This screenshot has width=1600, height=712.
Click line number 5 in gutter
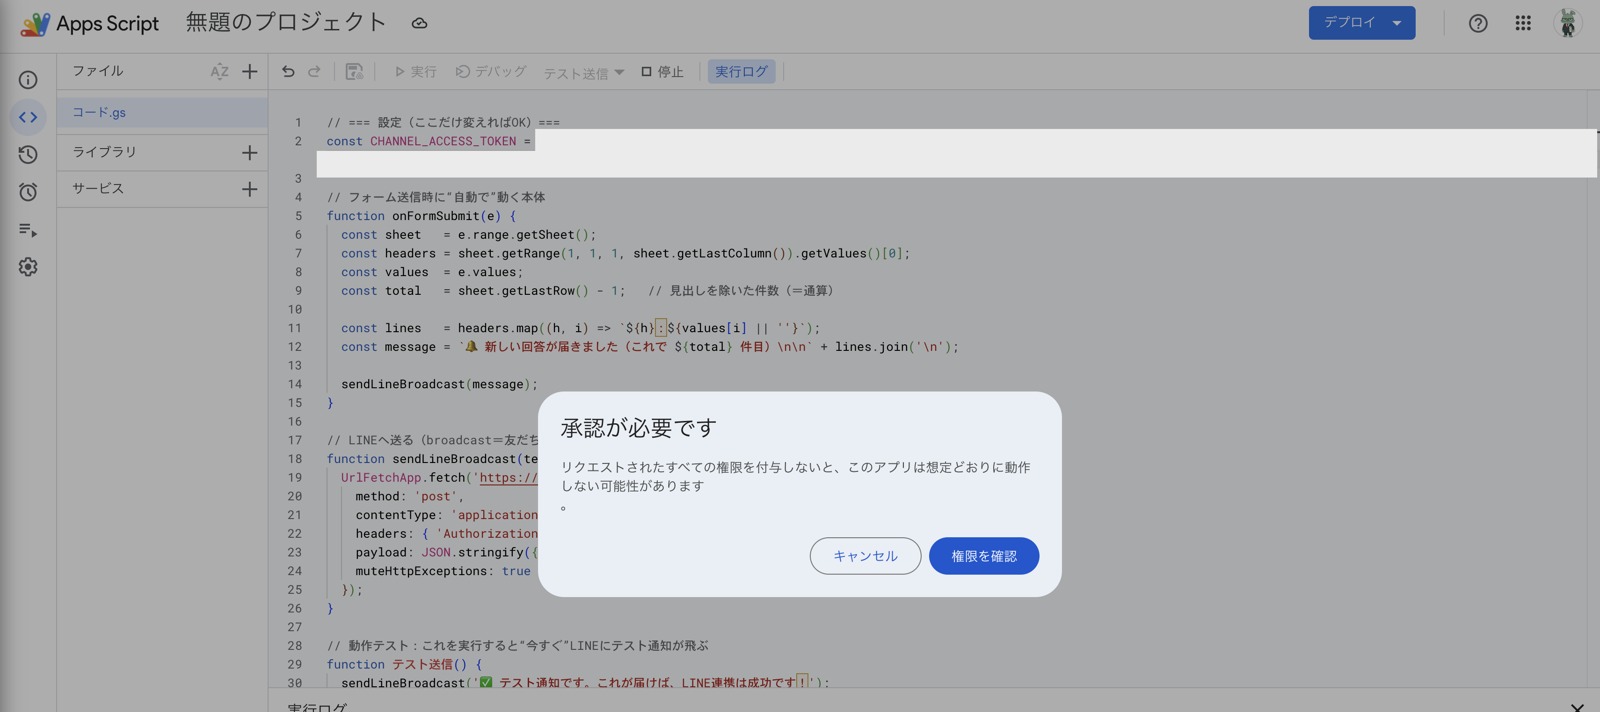click(298, 216)
